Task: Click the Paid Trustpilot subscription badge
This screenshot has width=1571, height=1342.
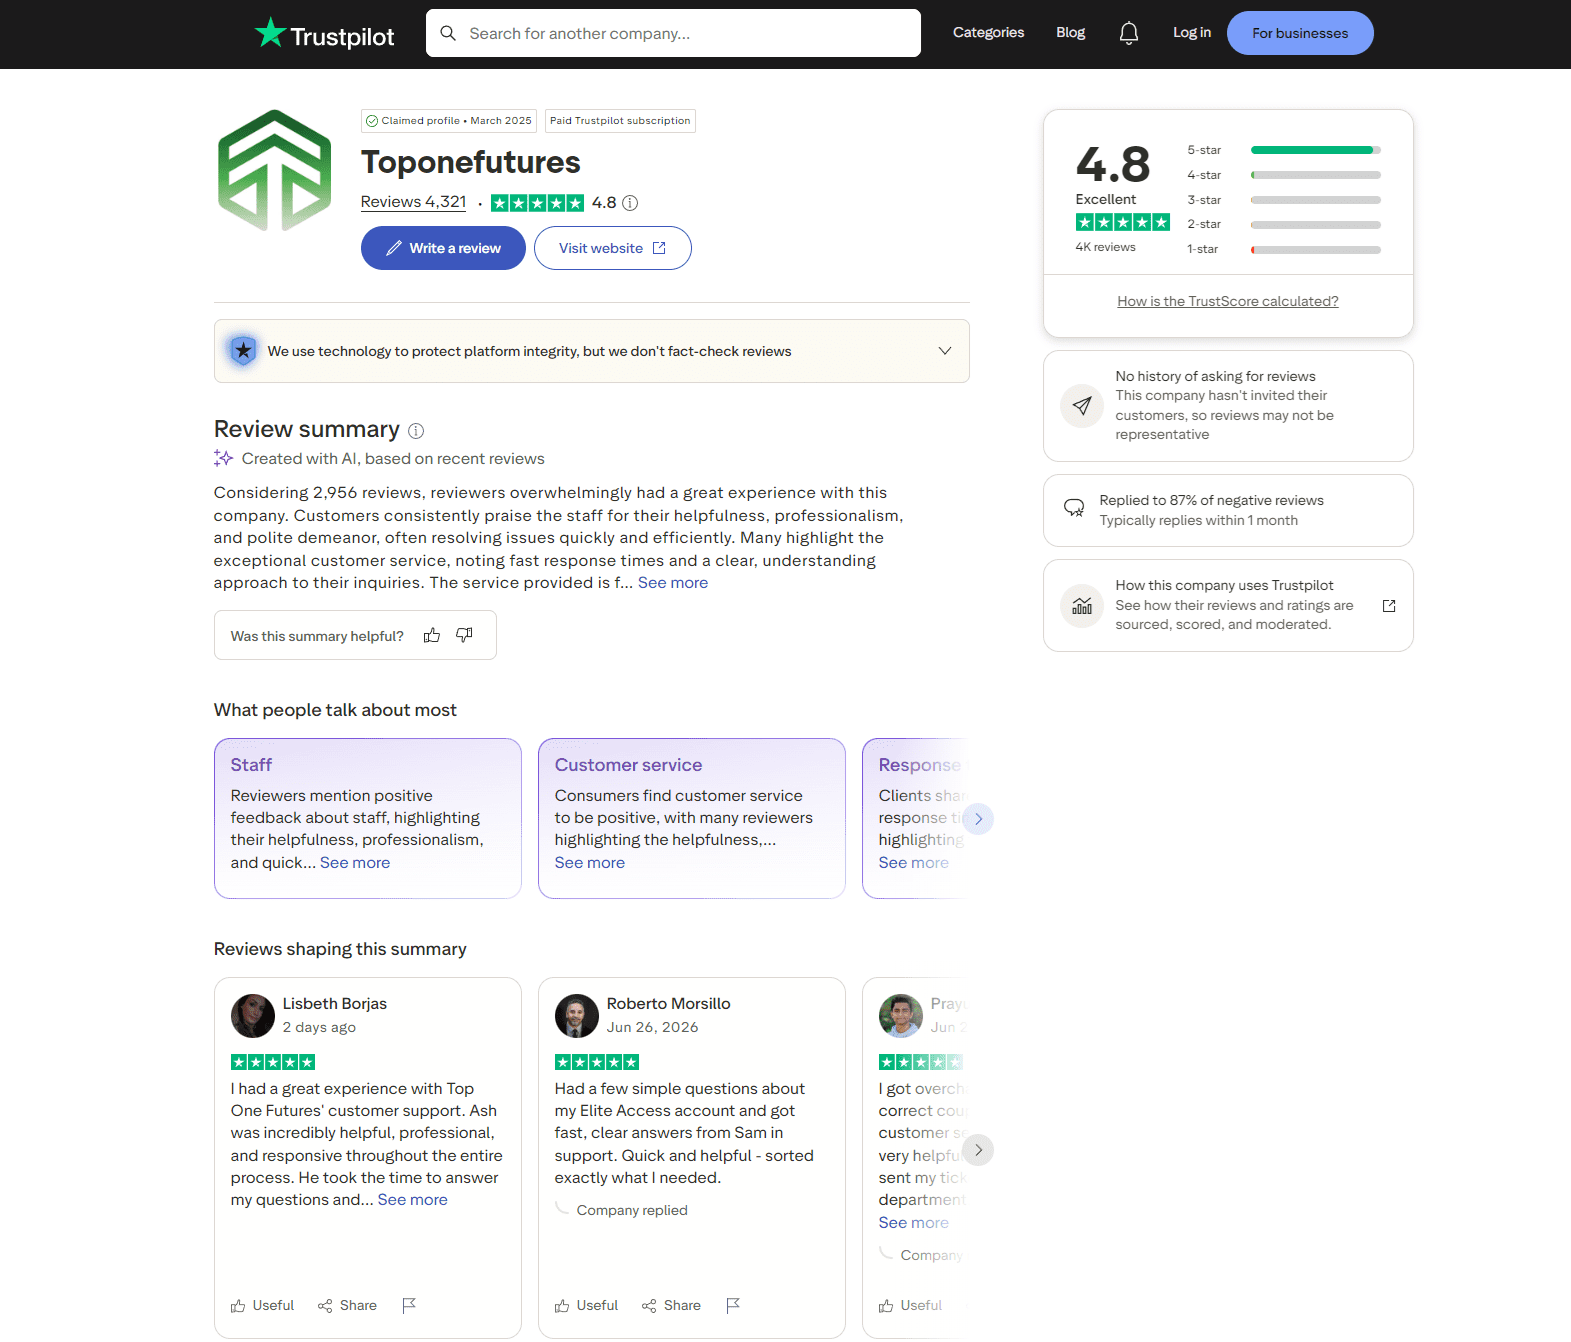Action: pos(620,121)
